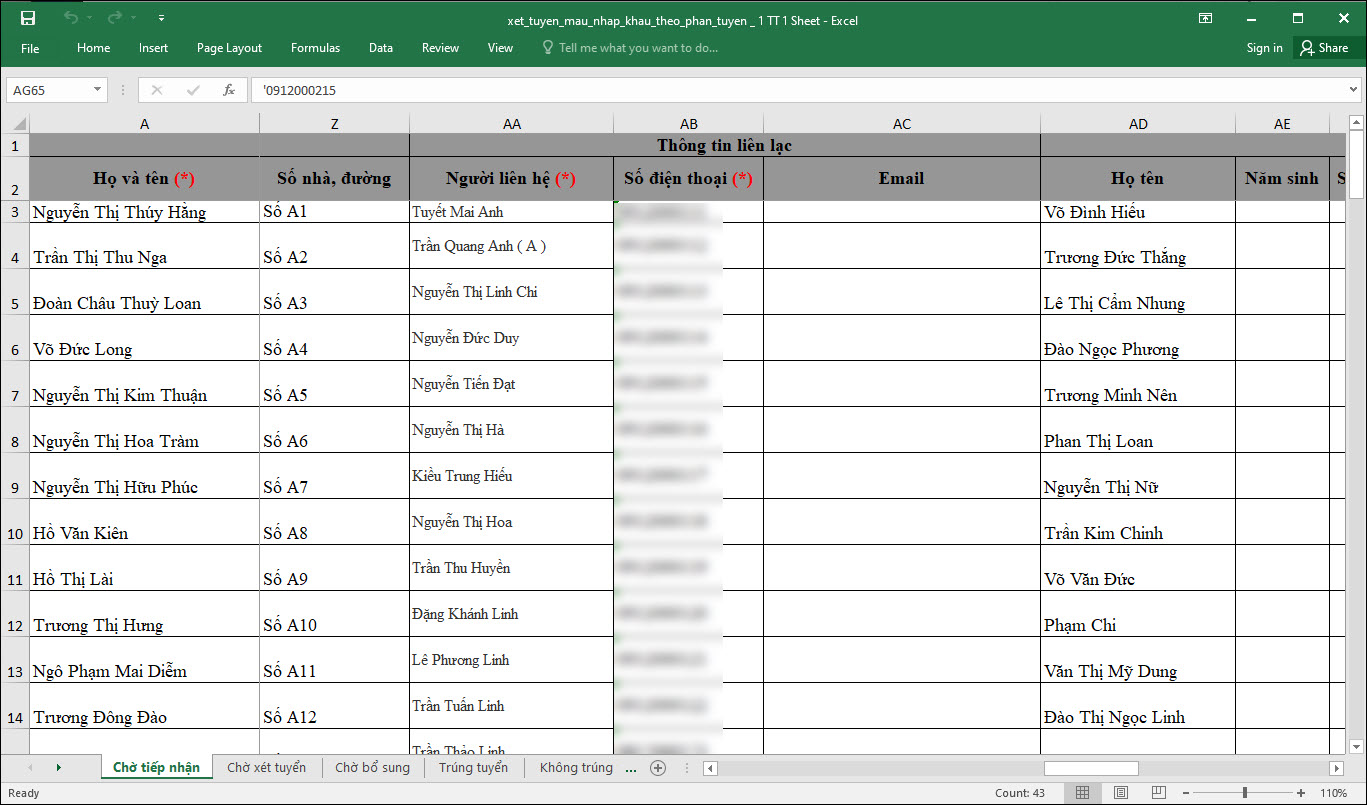Viewport: 1367px width, 805px height.
Task: Open the Data ribbon tab
Action: tap(380, 48)
